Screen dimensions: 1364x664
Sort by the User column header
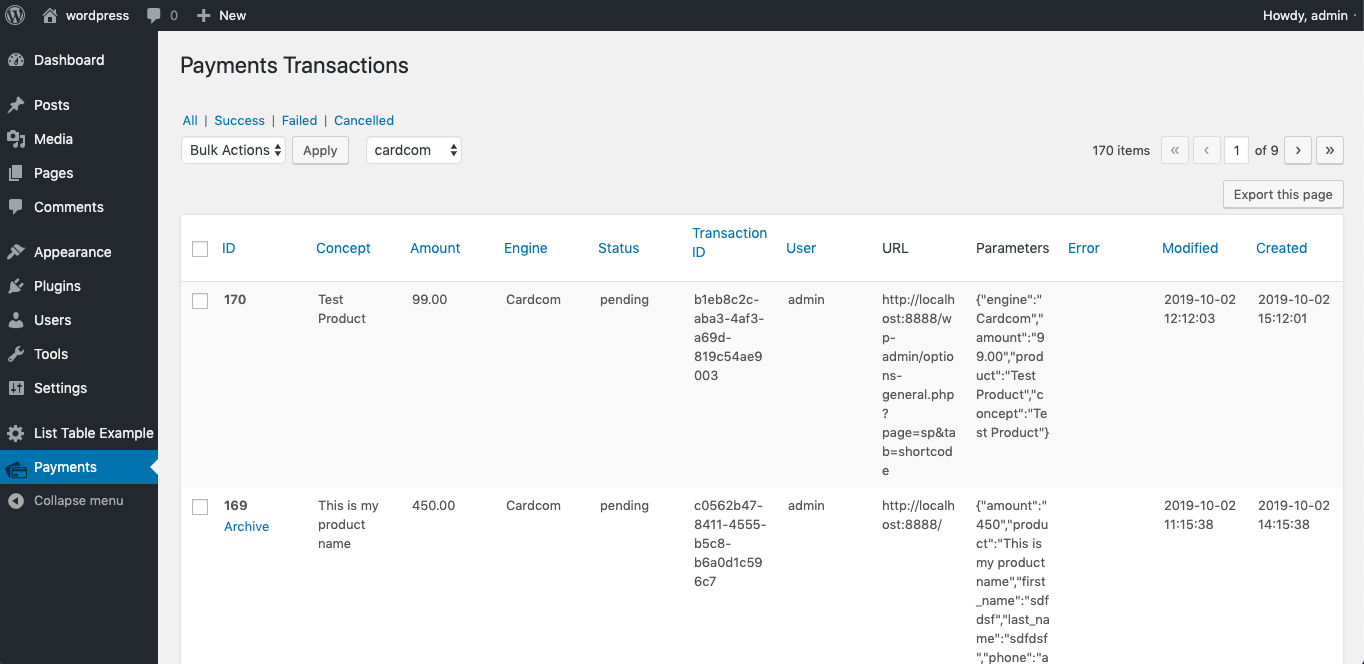click(801, 248)
